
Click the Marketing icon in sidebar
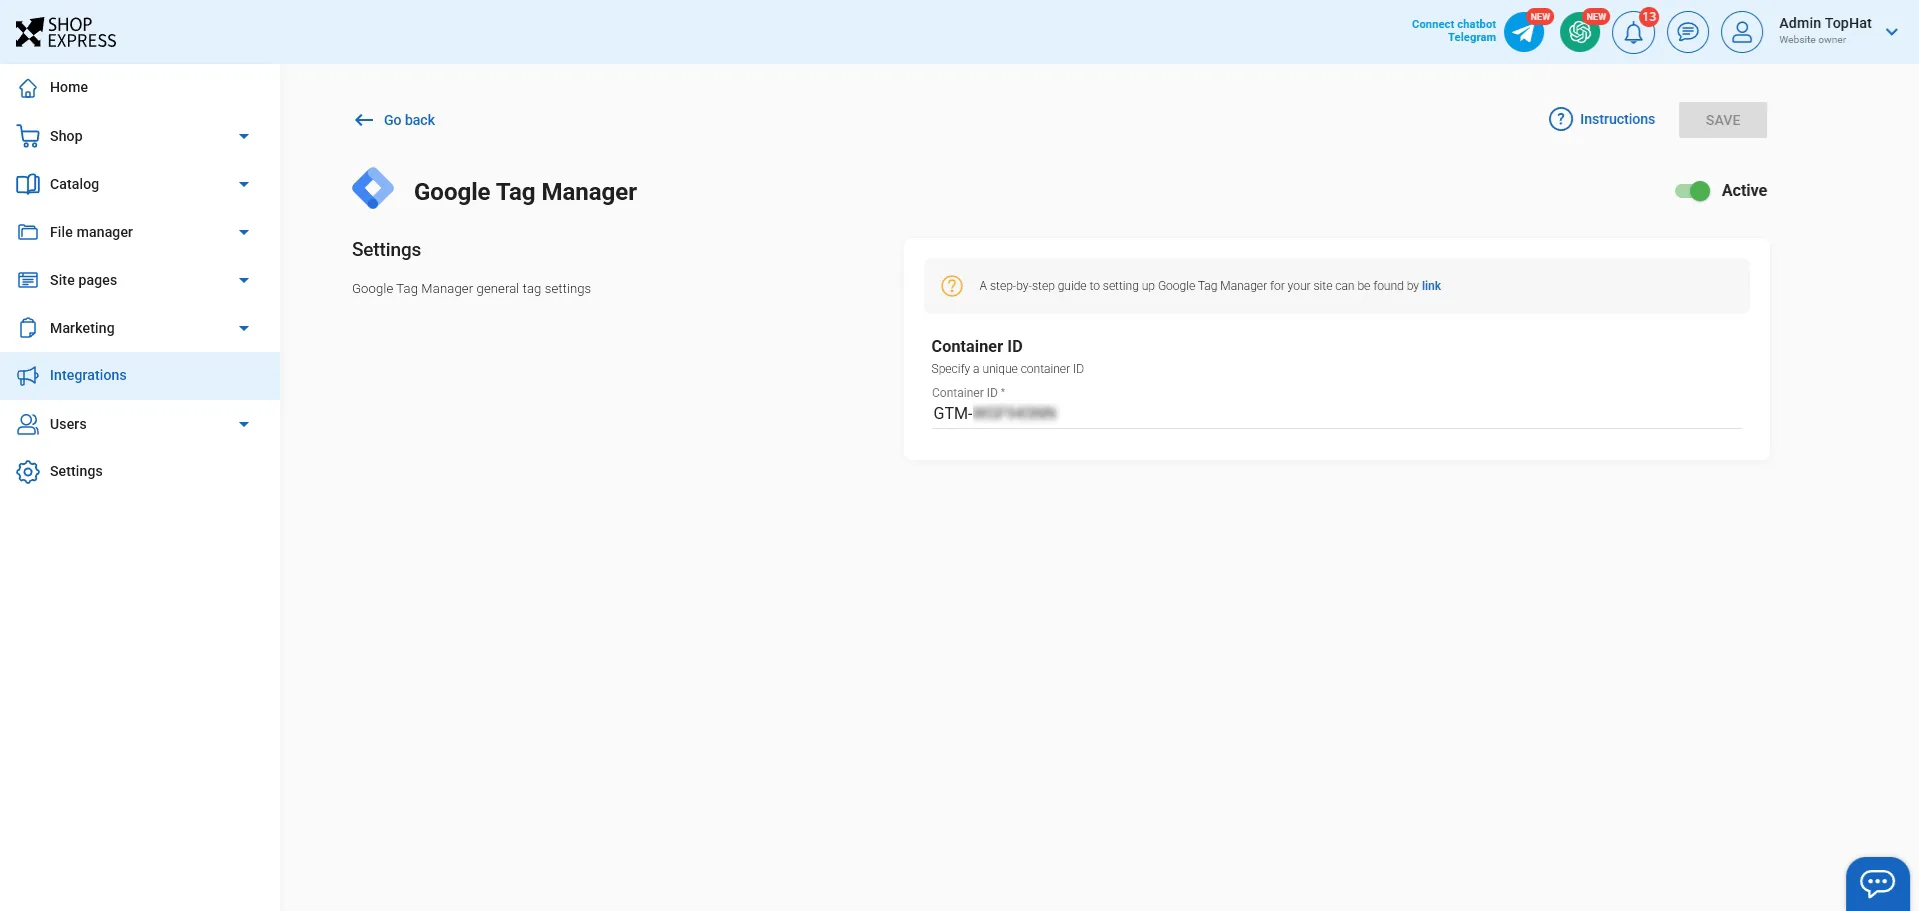28,328
